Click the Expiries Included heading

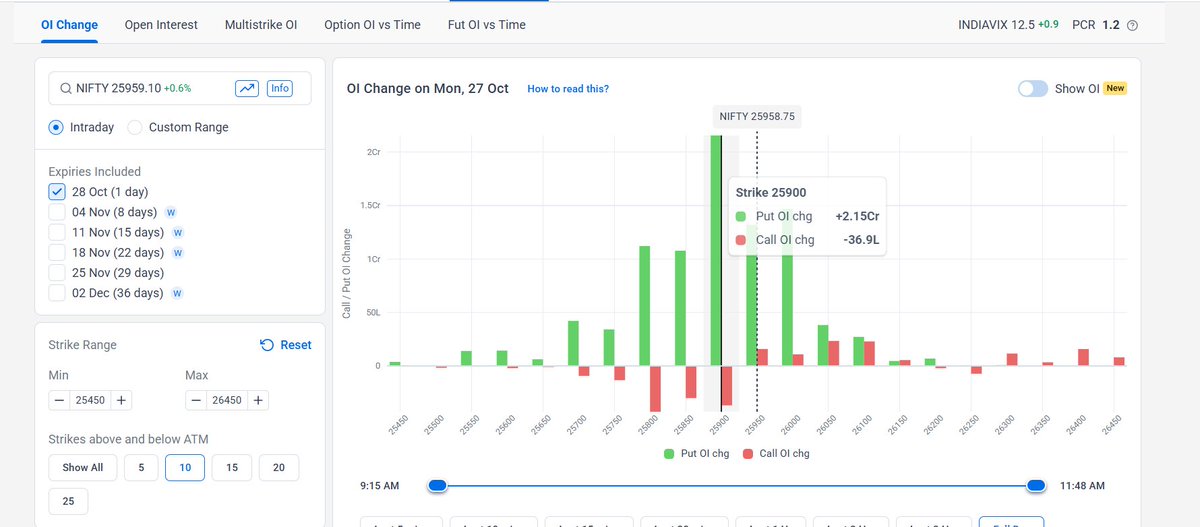click(x=95, y=171)
